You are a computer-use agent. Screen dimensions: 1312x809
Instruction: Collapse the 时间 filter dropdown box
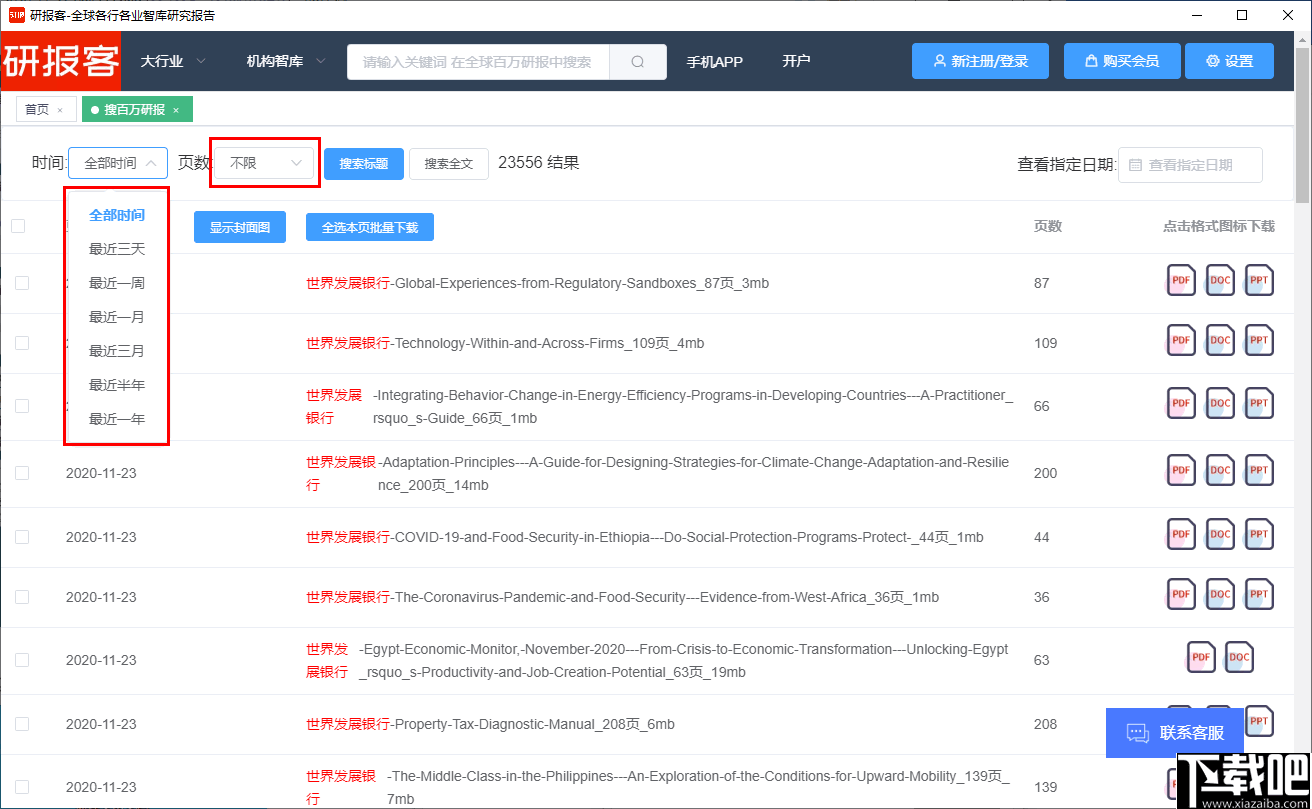click(x=118, y=163)
